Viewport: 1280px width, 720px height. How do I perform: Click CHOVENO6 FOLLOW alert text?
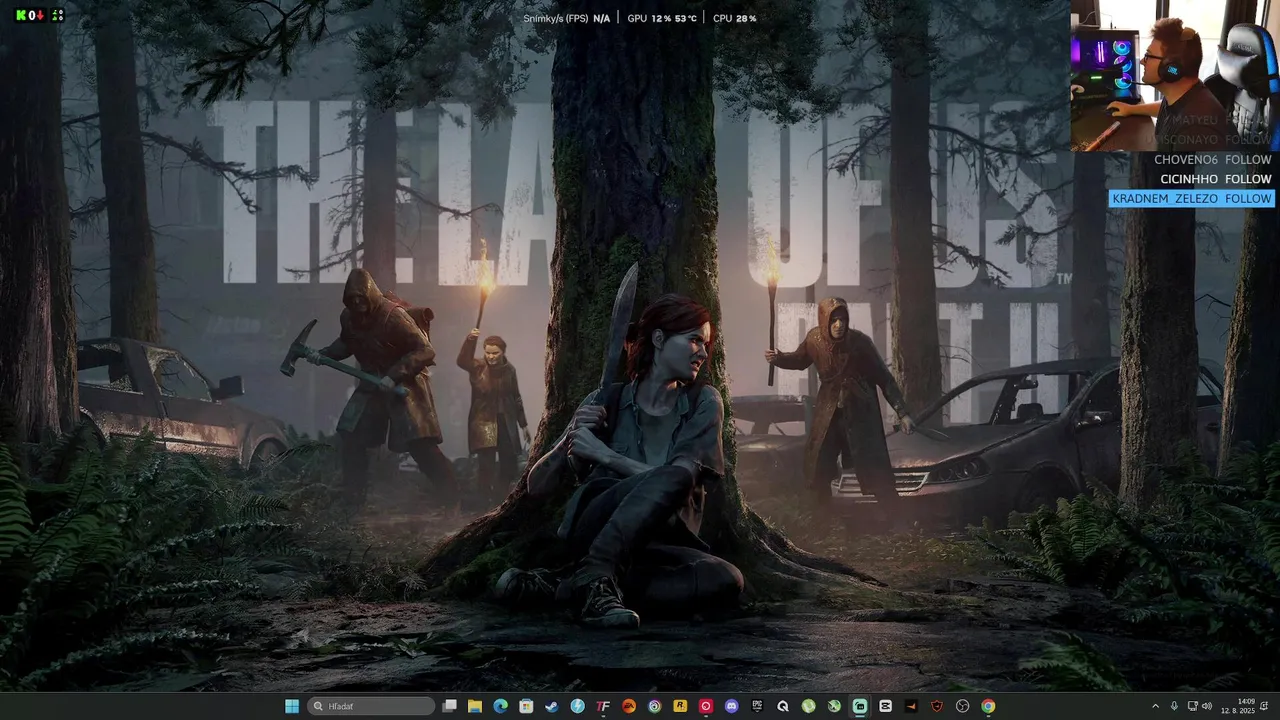click(x=1212, y=159)
